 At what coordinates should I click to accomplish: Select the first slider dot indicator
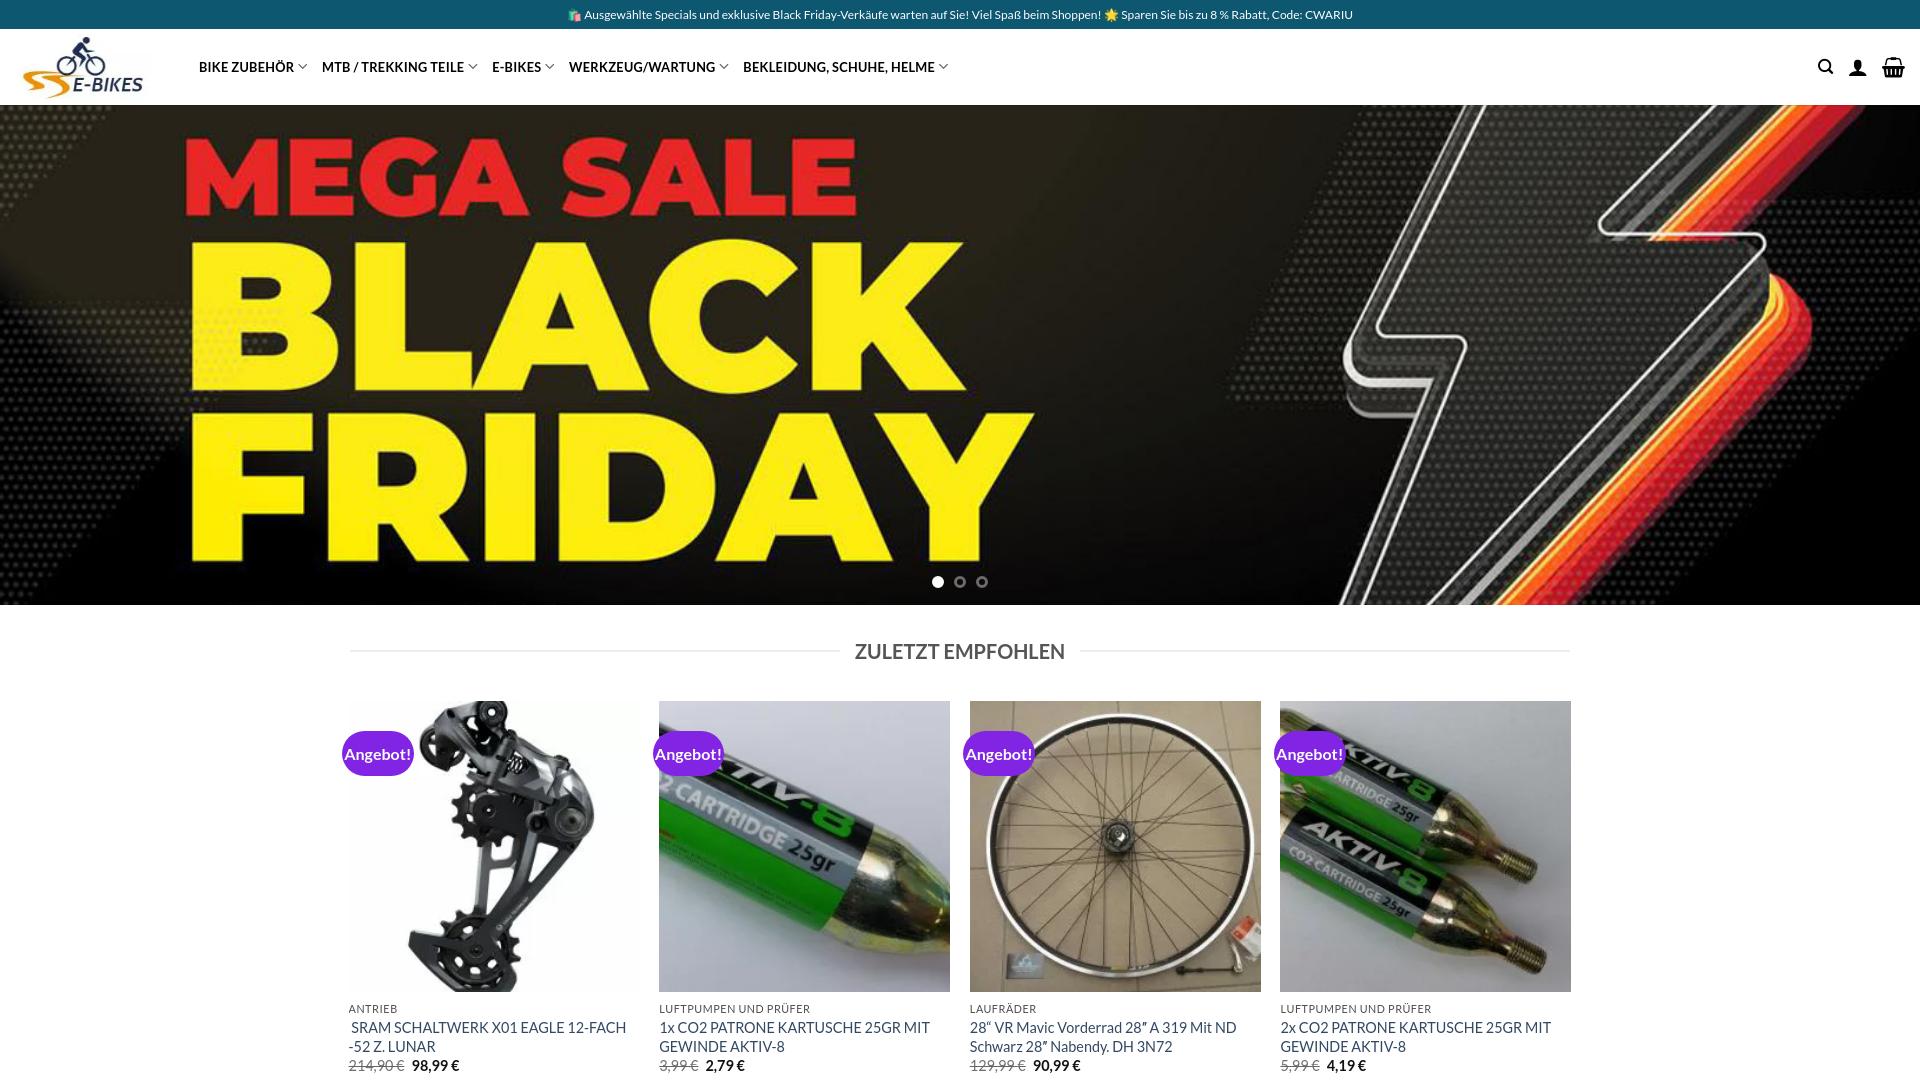tap(938, 582)
